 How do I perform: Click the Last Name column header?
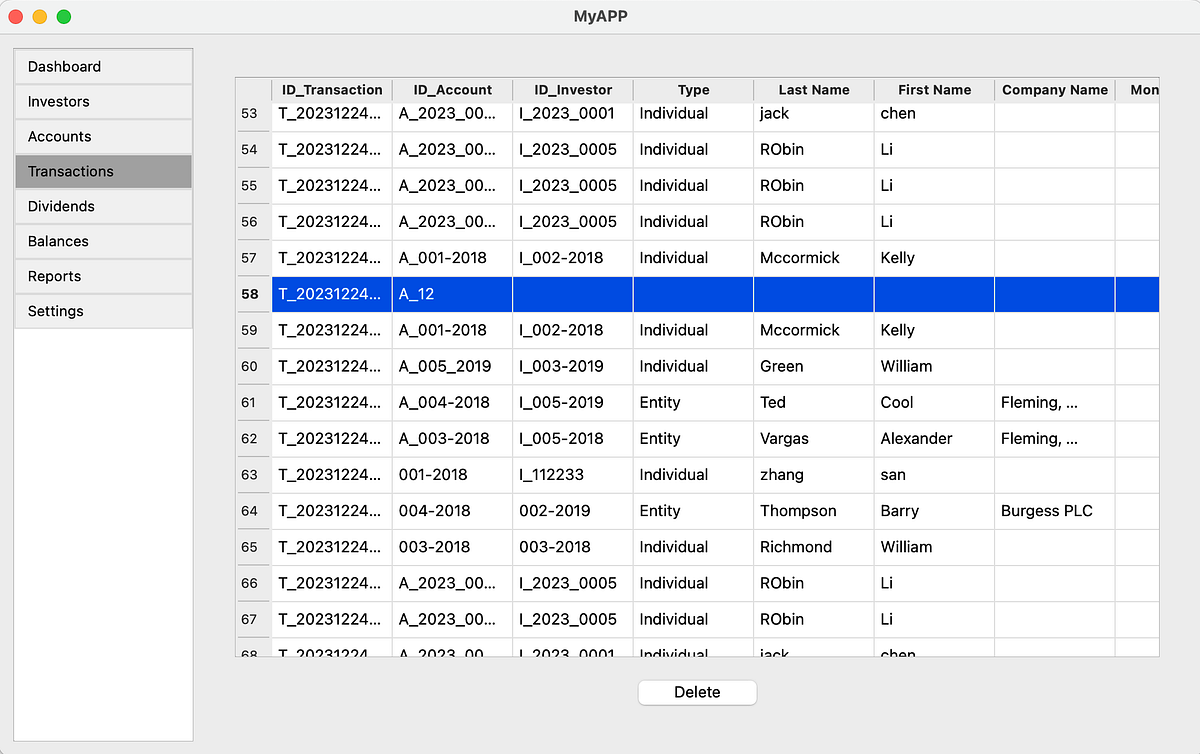(813, 89)
